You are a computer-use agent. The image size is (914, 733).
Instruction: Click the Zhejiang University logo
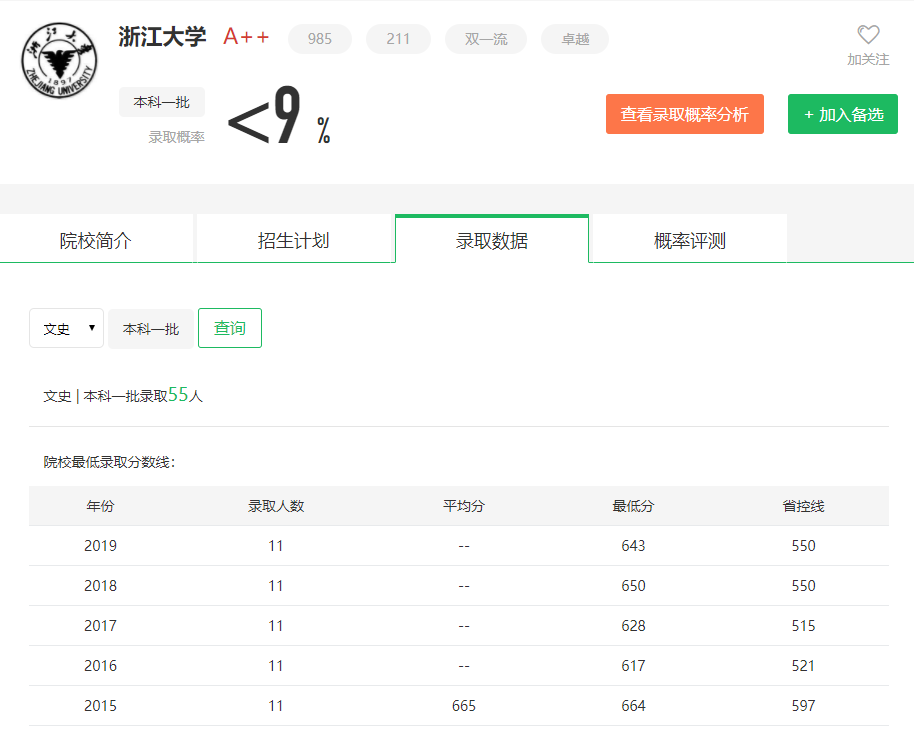click(59, 61)
